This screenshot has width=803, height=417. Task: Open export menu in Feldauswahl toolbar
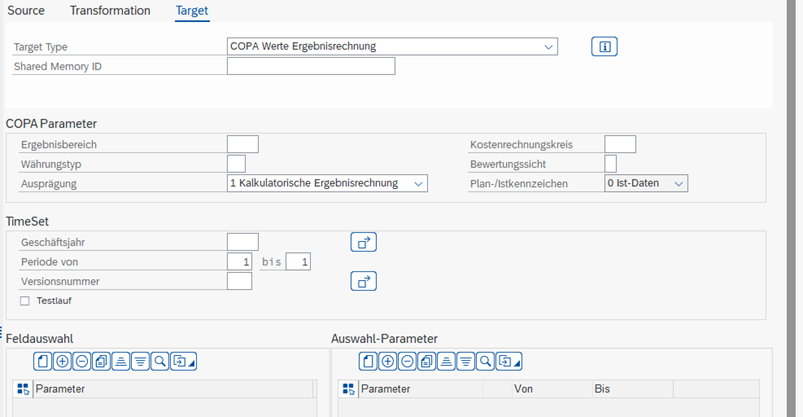(184, 362)
